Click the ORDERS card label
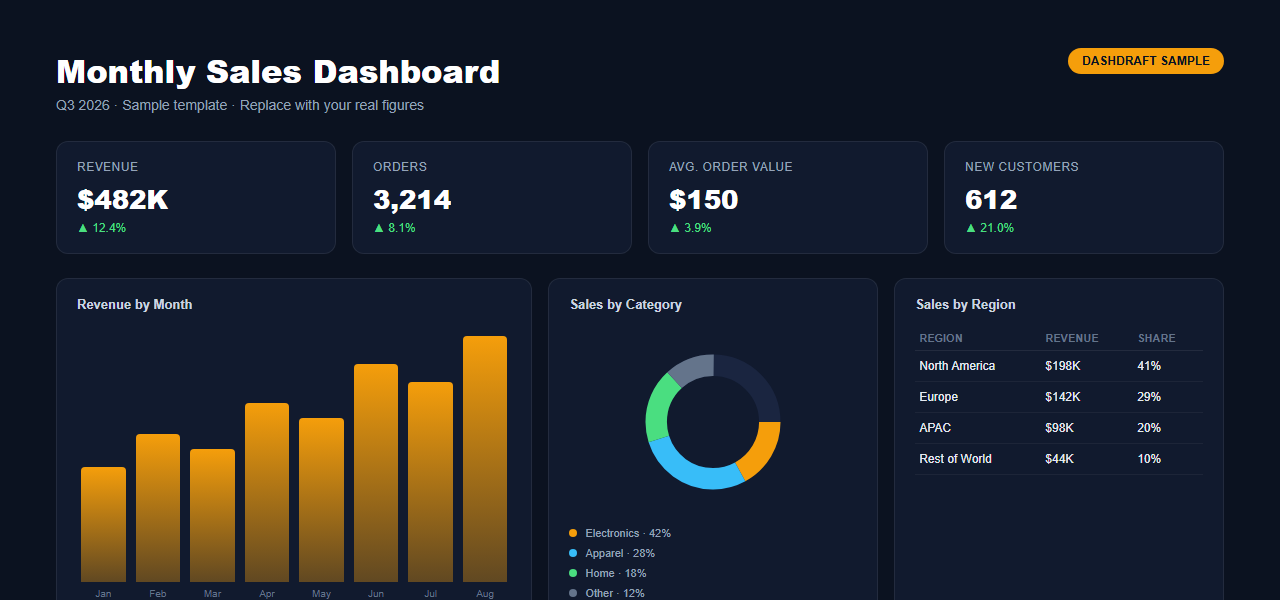The image size is (1280, 600). pos(400,167)
